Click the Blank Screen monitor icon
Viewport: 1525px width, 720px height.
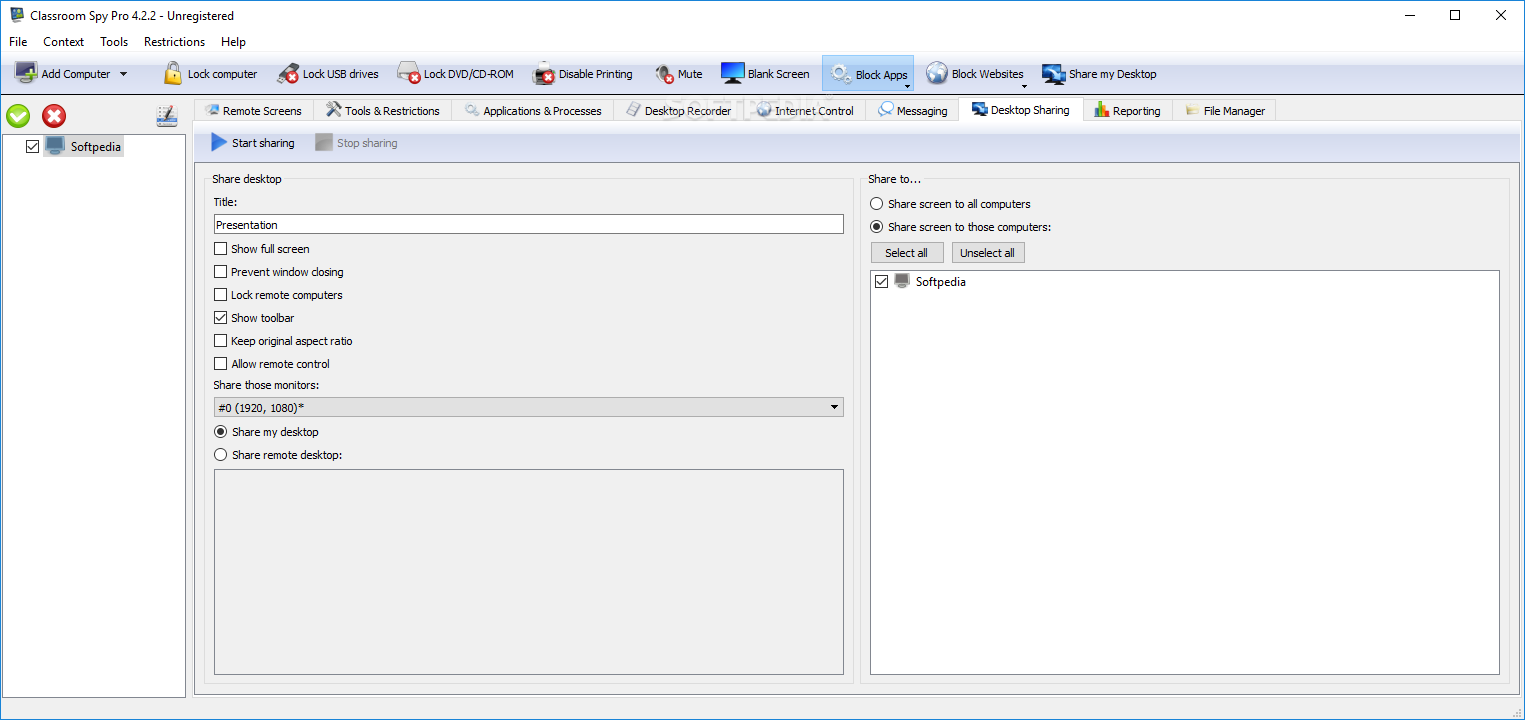(732, 73)
